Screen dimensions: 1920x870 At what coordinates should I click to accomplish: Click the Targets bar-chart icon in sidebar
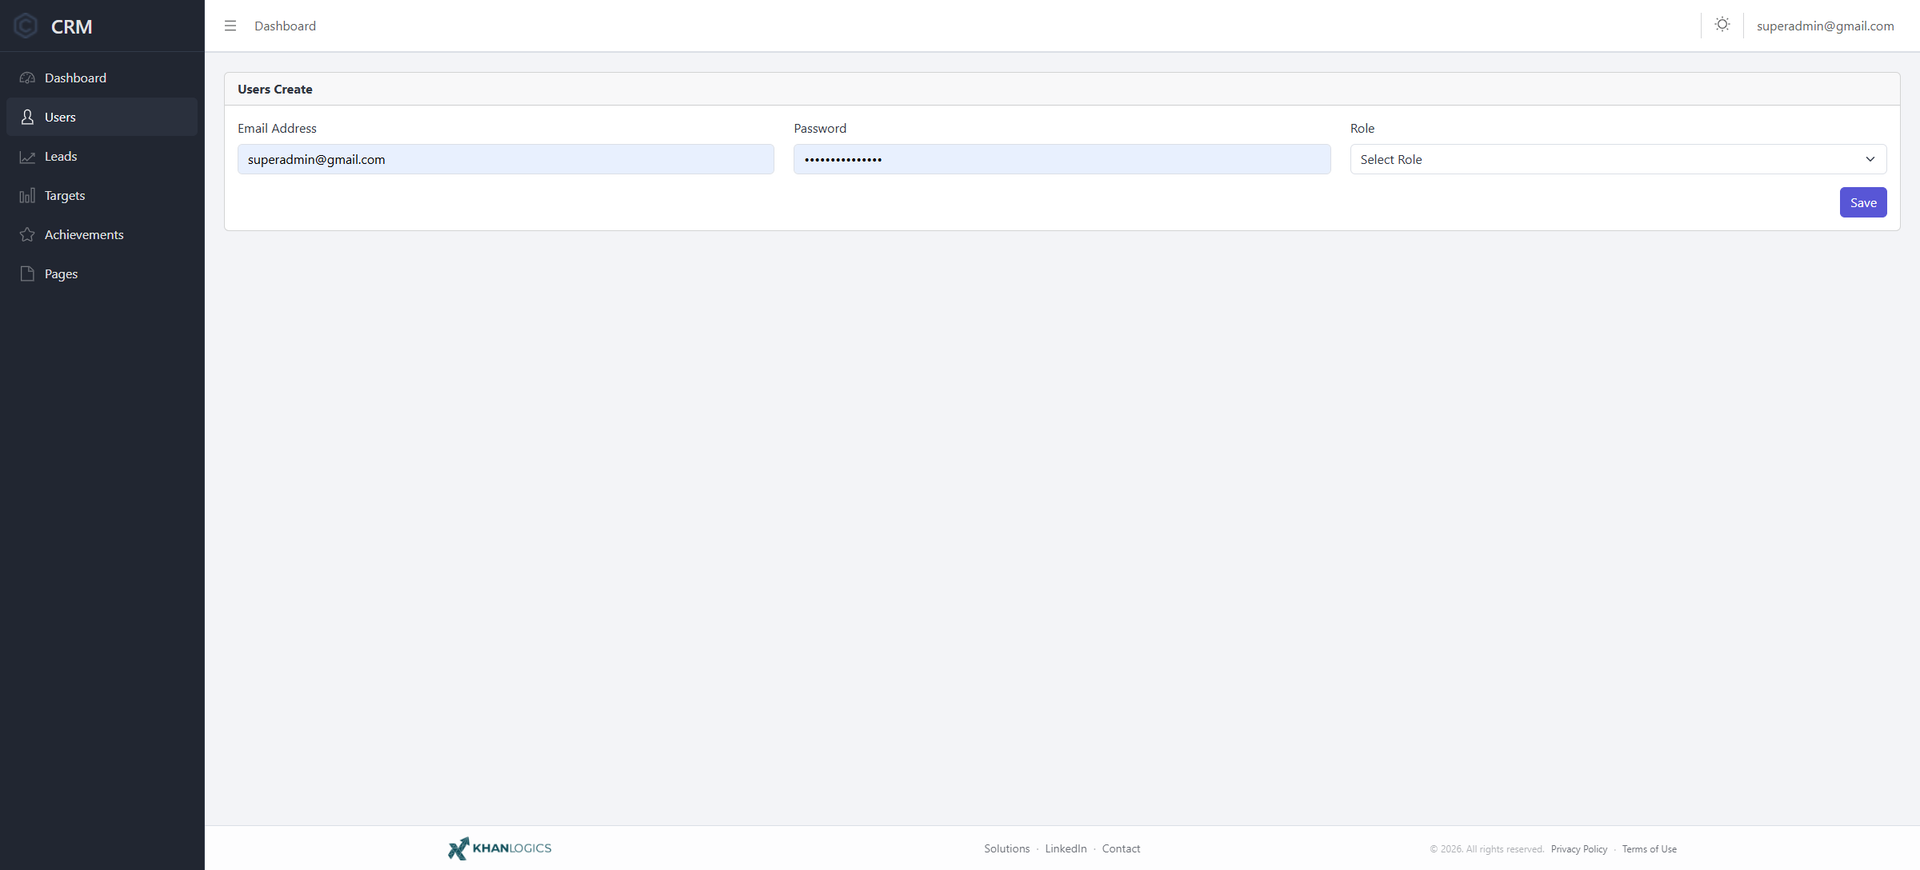click(27, 196)
